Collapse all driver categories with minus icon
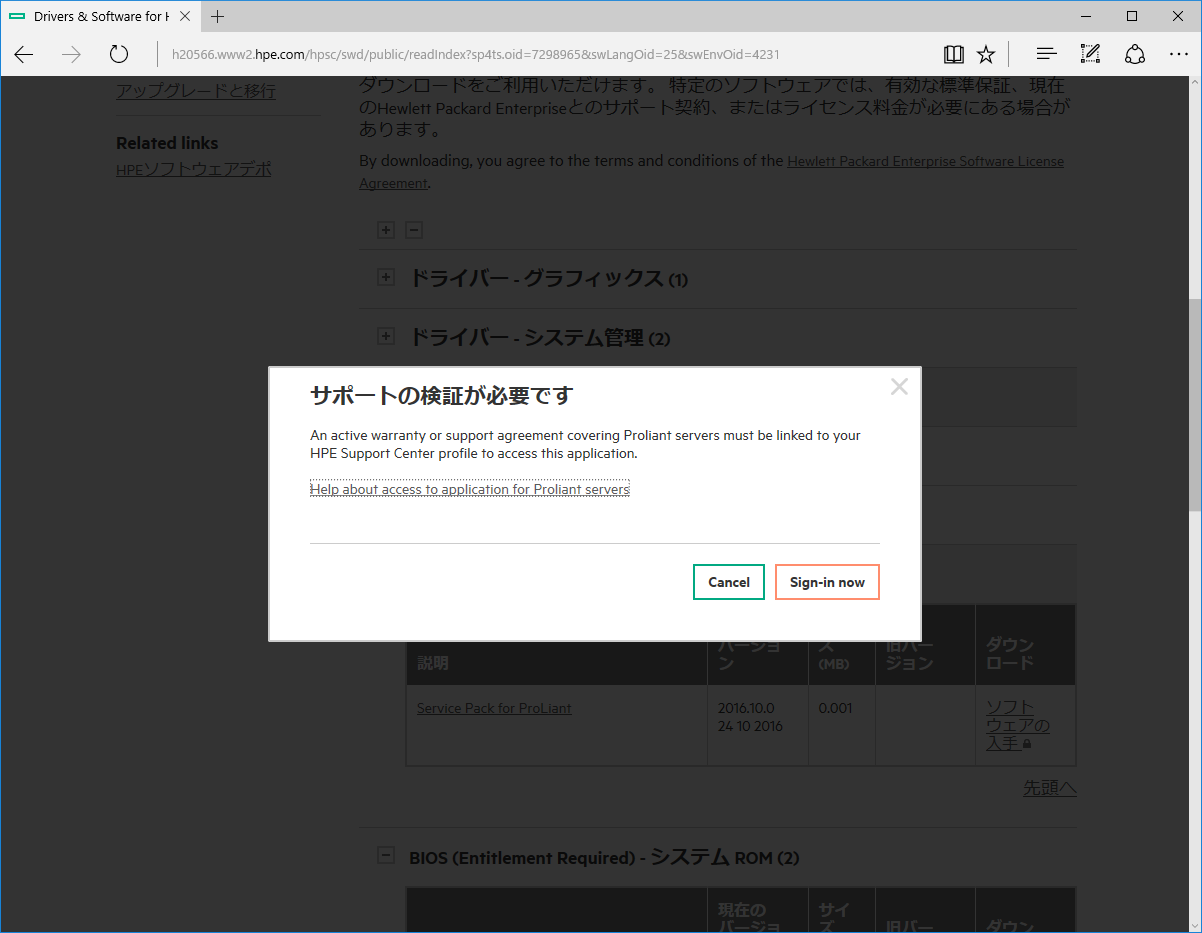Screen dimensions: 1202x933 (414, 230)
